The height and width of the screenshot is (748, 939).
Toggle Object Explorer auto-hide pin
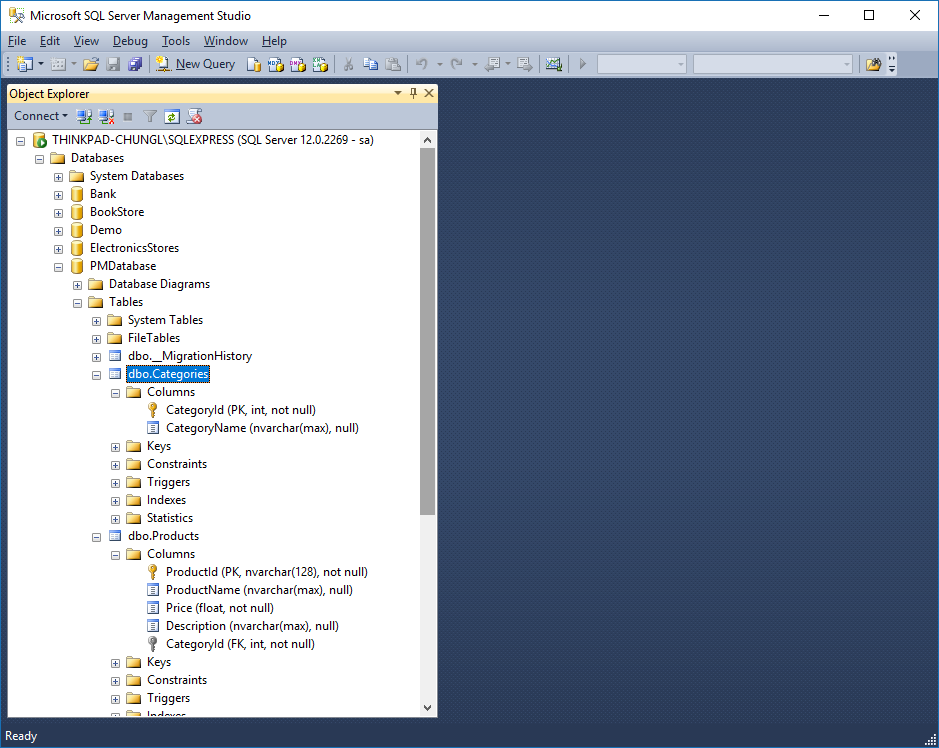click(413, 93)
